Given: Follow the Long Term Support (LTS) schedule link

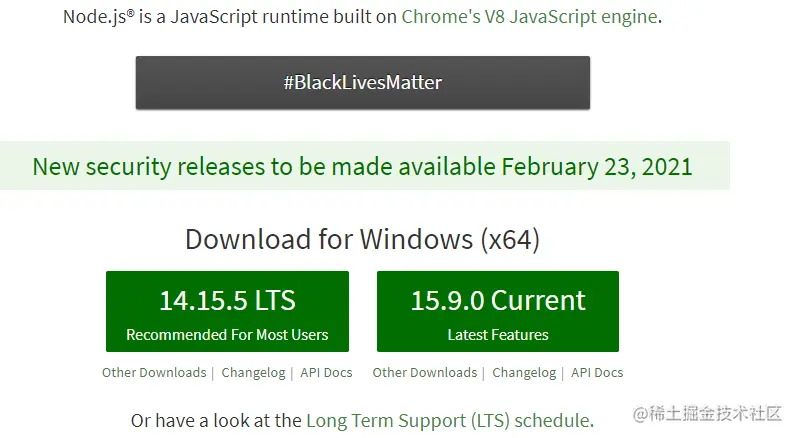Looking at the screenshot, I should pyautogui.click(x=450, y=421).
